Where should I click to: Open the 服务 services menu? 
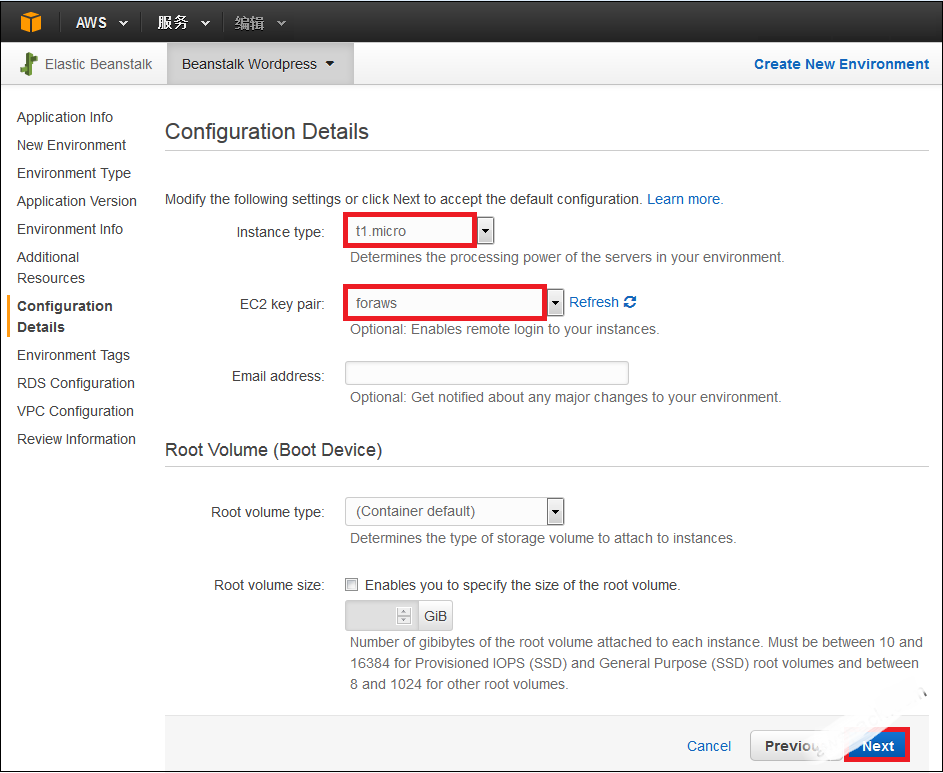coord(183,23)
